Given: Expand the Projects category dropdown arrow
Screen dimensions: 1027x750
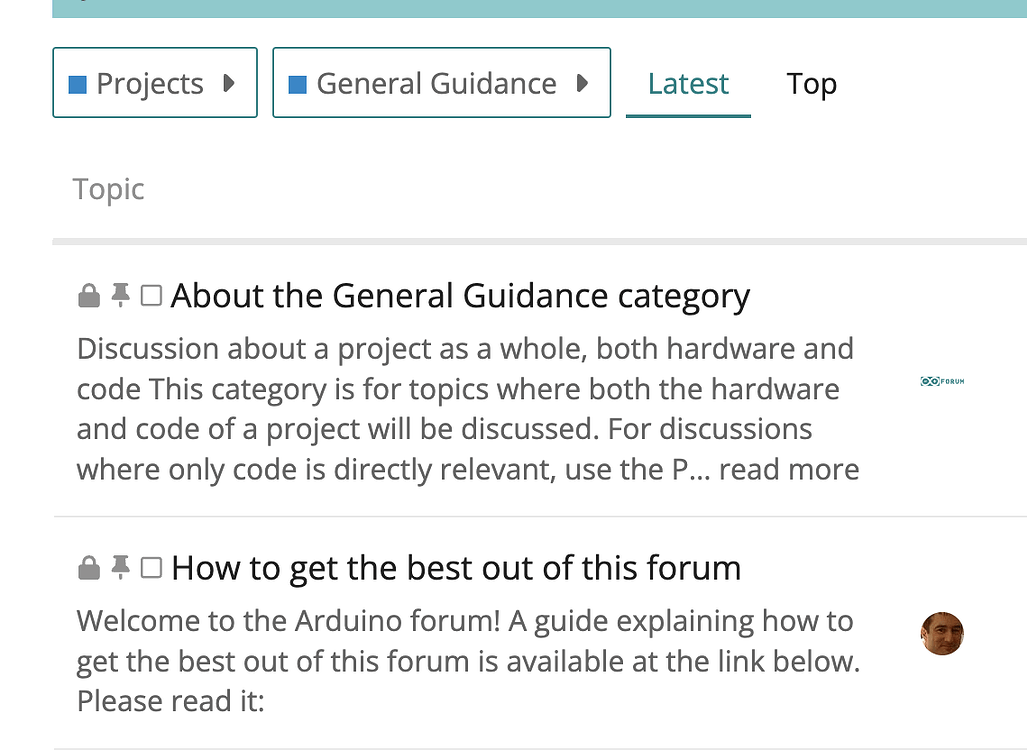Looking at the screenshot, I should (227, 83).
